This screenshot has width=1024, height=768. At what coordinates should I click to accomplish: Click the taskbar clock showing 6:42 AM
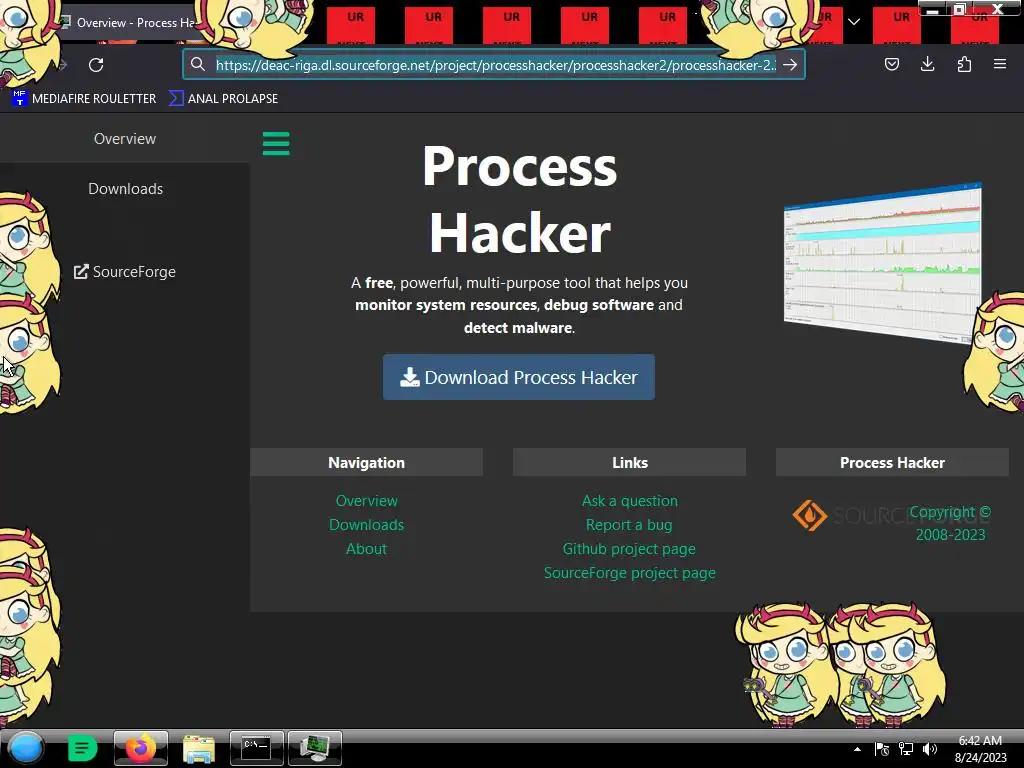[980, 749]
